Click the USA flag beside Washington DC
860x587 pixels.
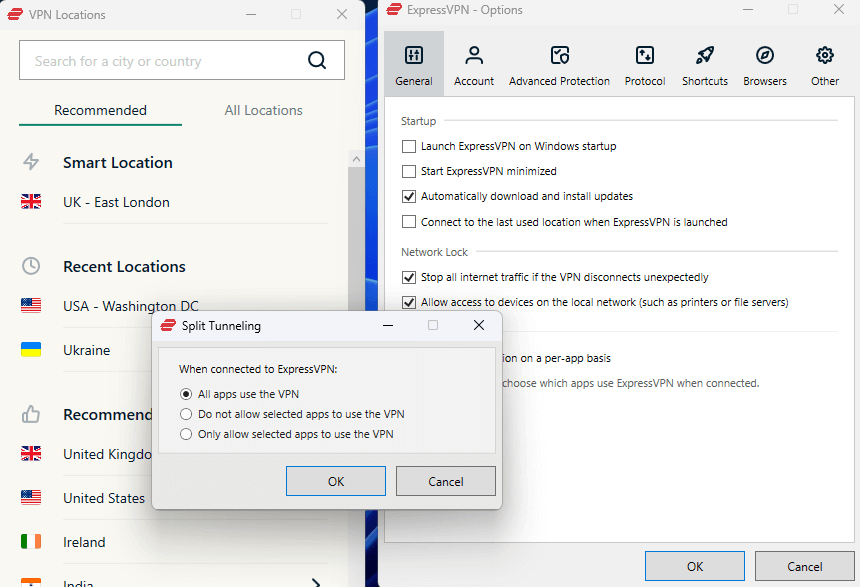31,305
